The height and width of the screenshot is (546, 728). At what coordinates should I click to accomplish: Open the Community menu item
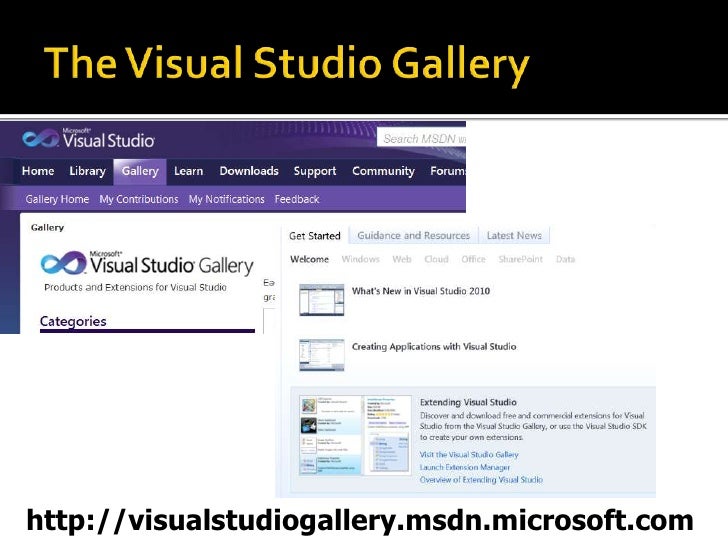point(383,171)
